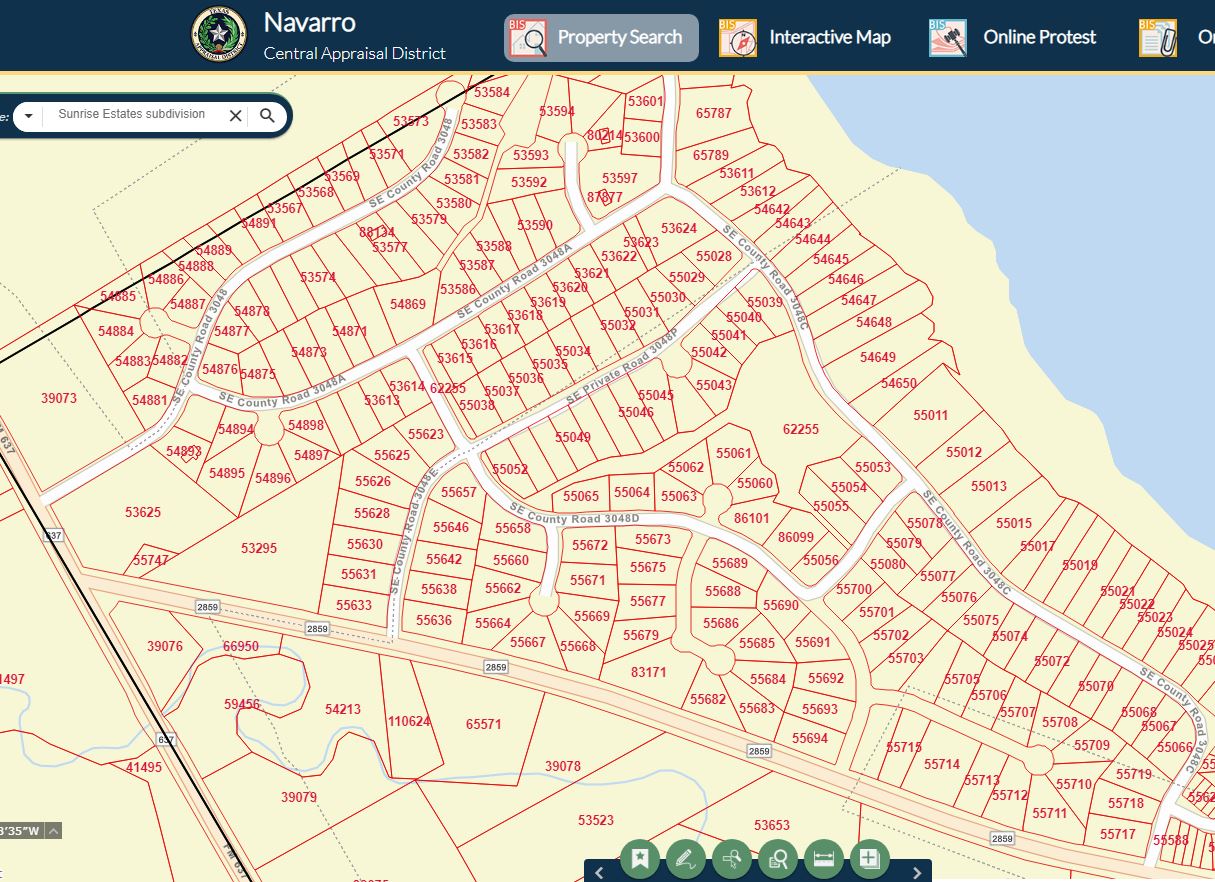Image resolution: width=1215 pixels, height=882 pixels.
Task: Click in the Sunrise Estates search field
Action: tap(132, 115)
